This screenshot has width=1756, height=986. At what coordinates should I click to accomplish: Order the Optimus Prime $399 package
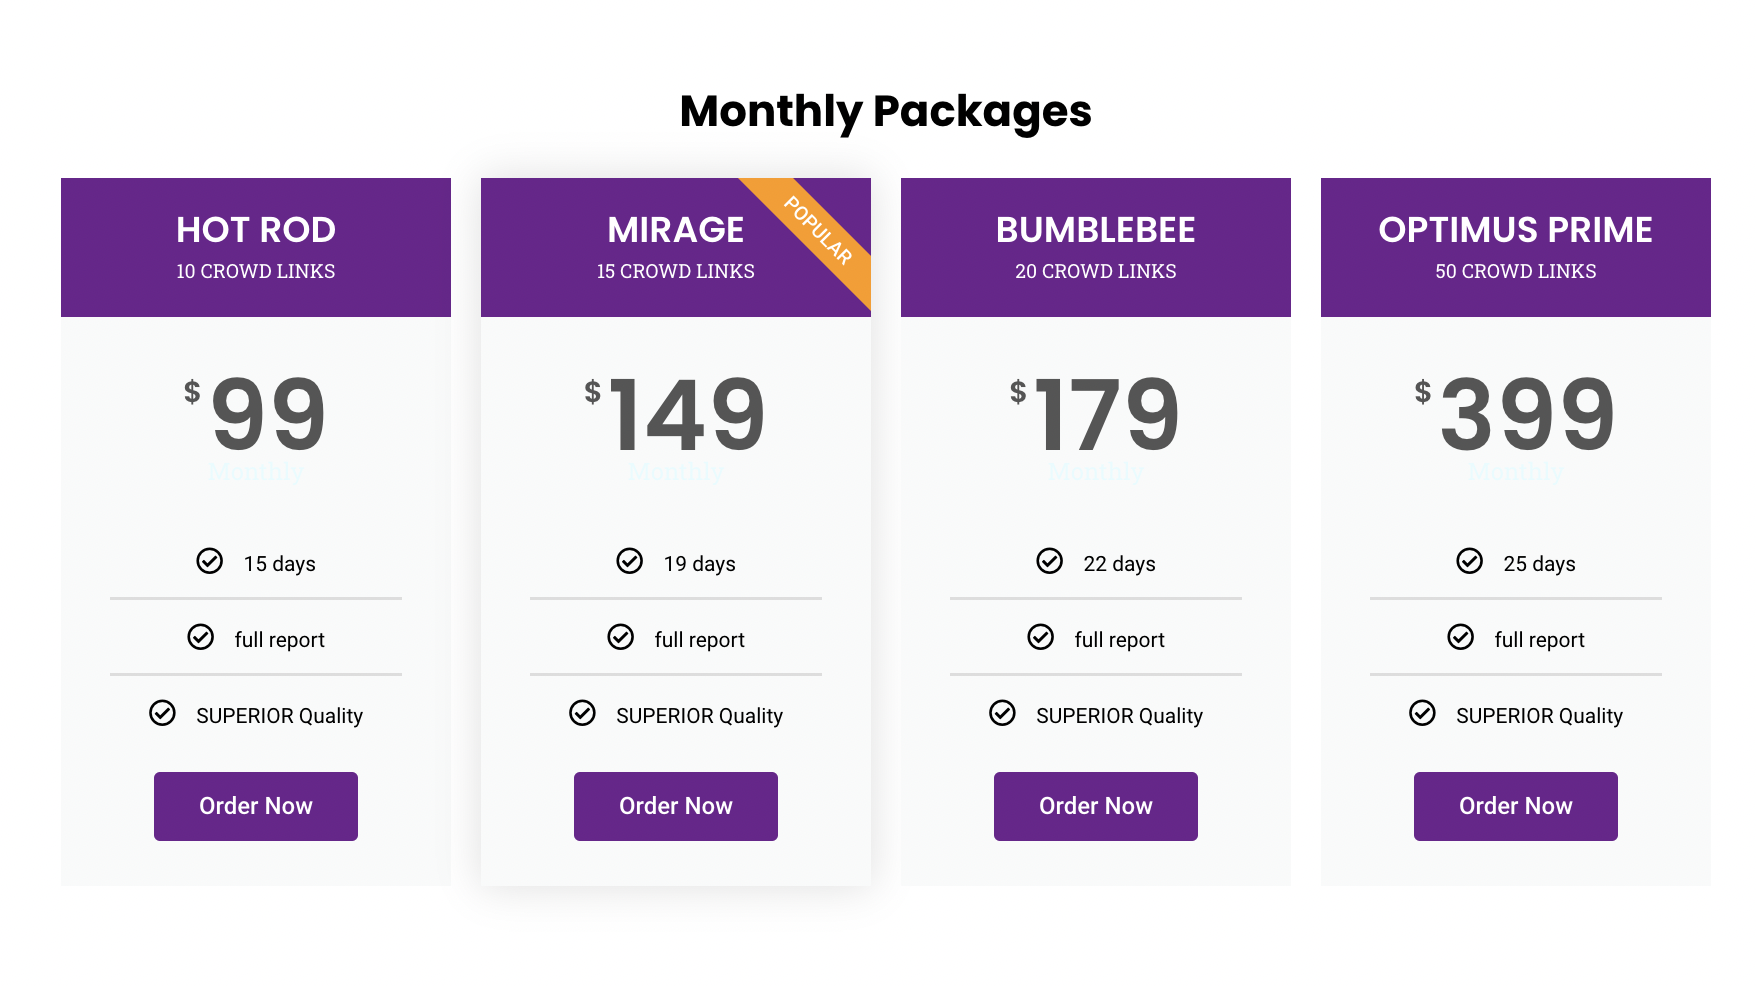pyautogui.click(x=1516, y=806)
